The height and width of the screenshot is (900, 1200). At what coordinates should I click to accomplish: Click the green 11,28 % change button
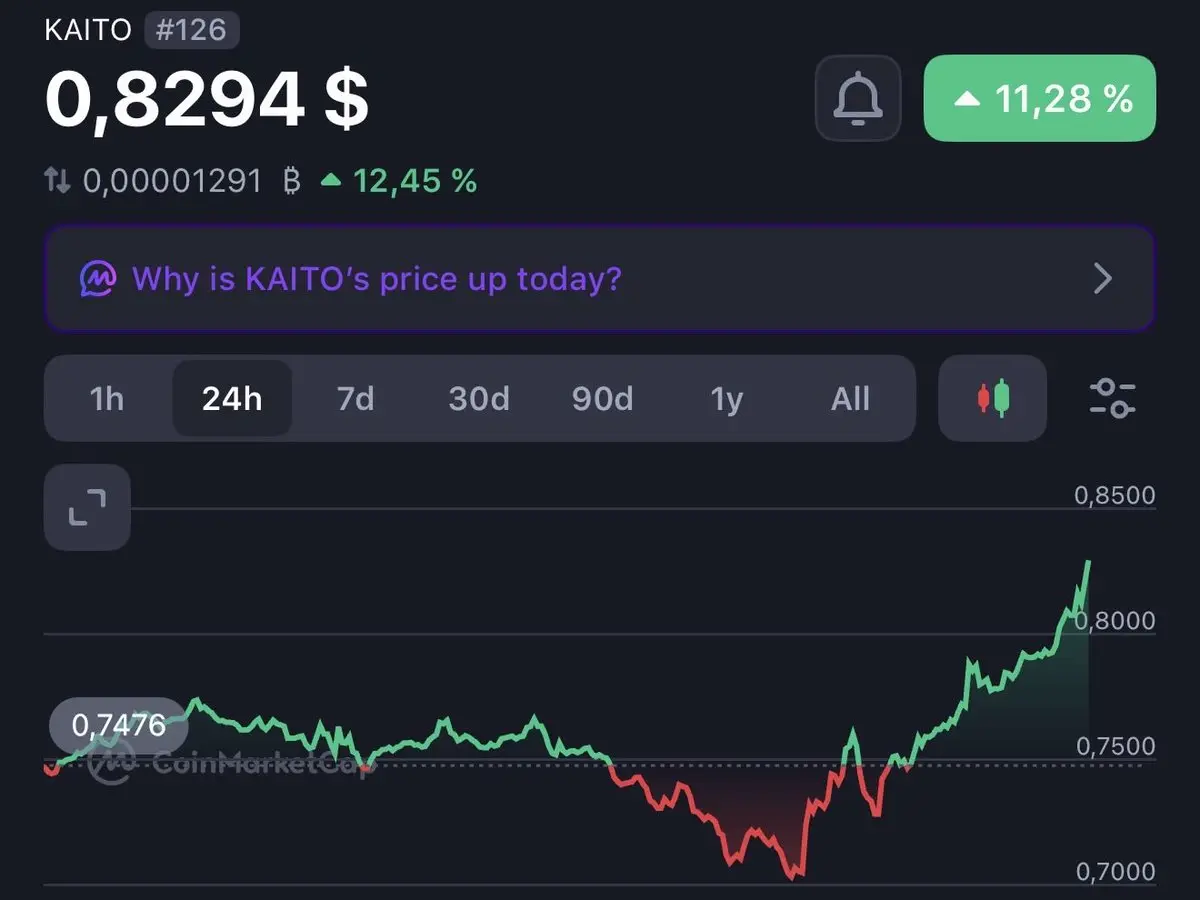click(x=1040, y=98)
